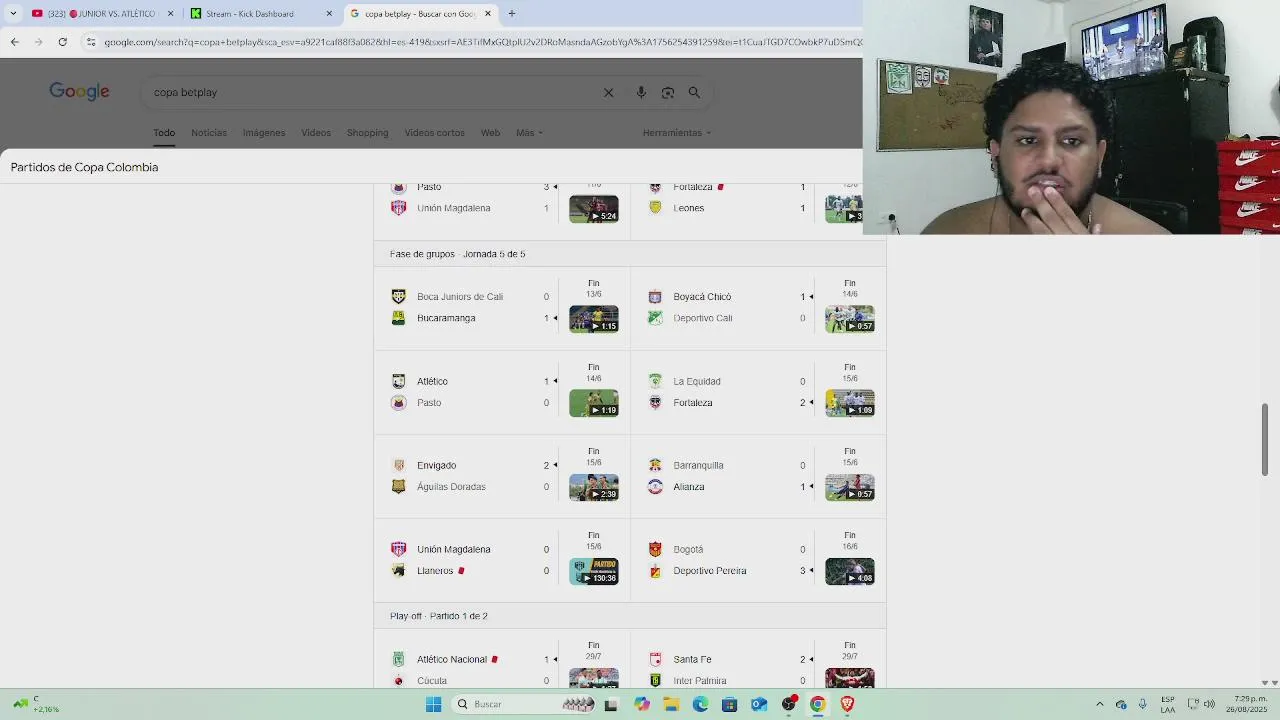This screenshot has width=1280, height=720.
Task: Start voice search with microphone icon
Action: click(641, 92)
